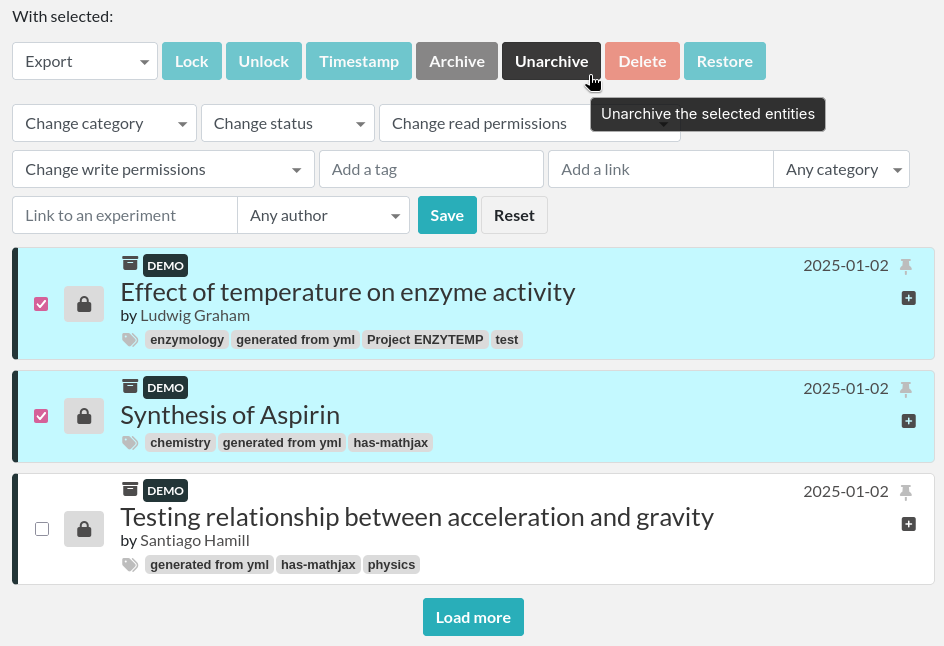Check the Testing relationship experiment checkbox
The width and height of the screenshot is (944, 646).
point(42,529)
